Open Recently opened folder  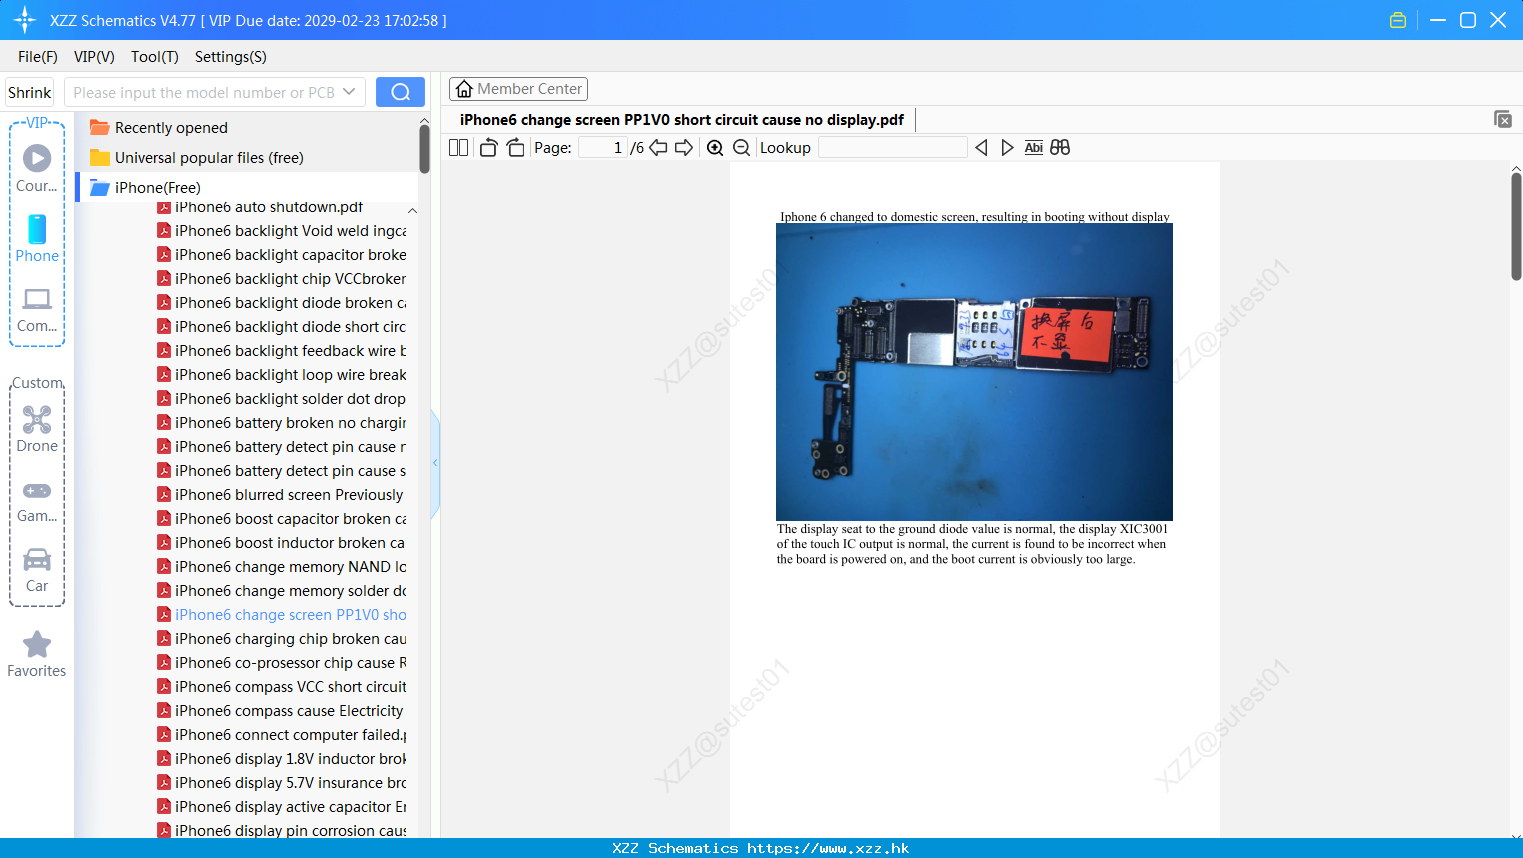tap(171, 128)
